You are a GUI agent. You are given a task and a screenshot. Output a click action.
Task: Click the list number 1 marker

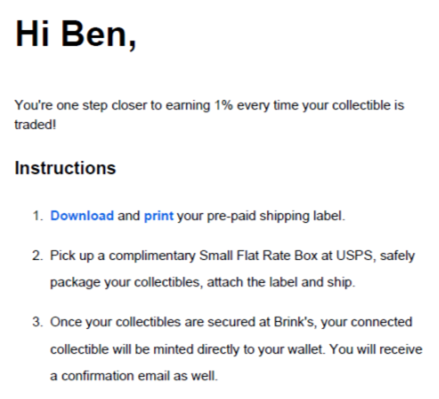click(38, 216)
